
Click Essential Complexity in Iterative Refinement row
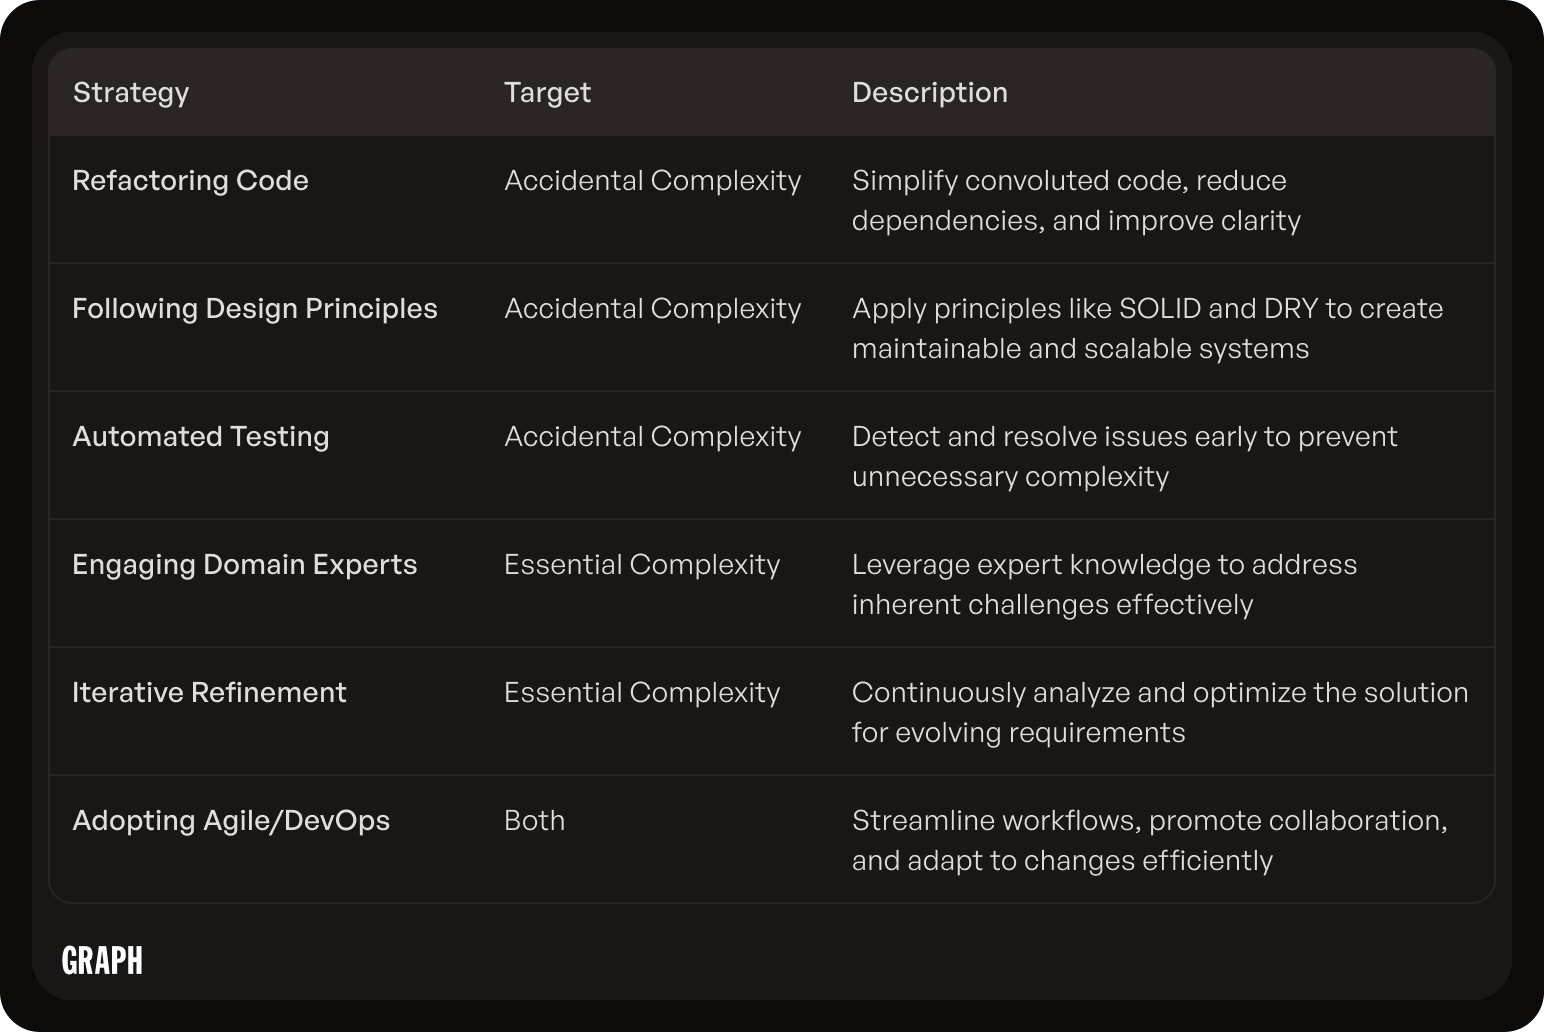pos(641,693)
